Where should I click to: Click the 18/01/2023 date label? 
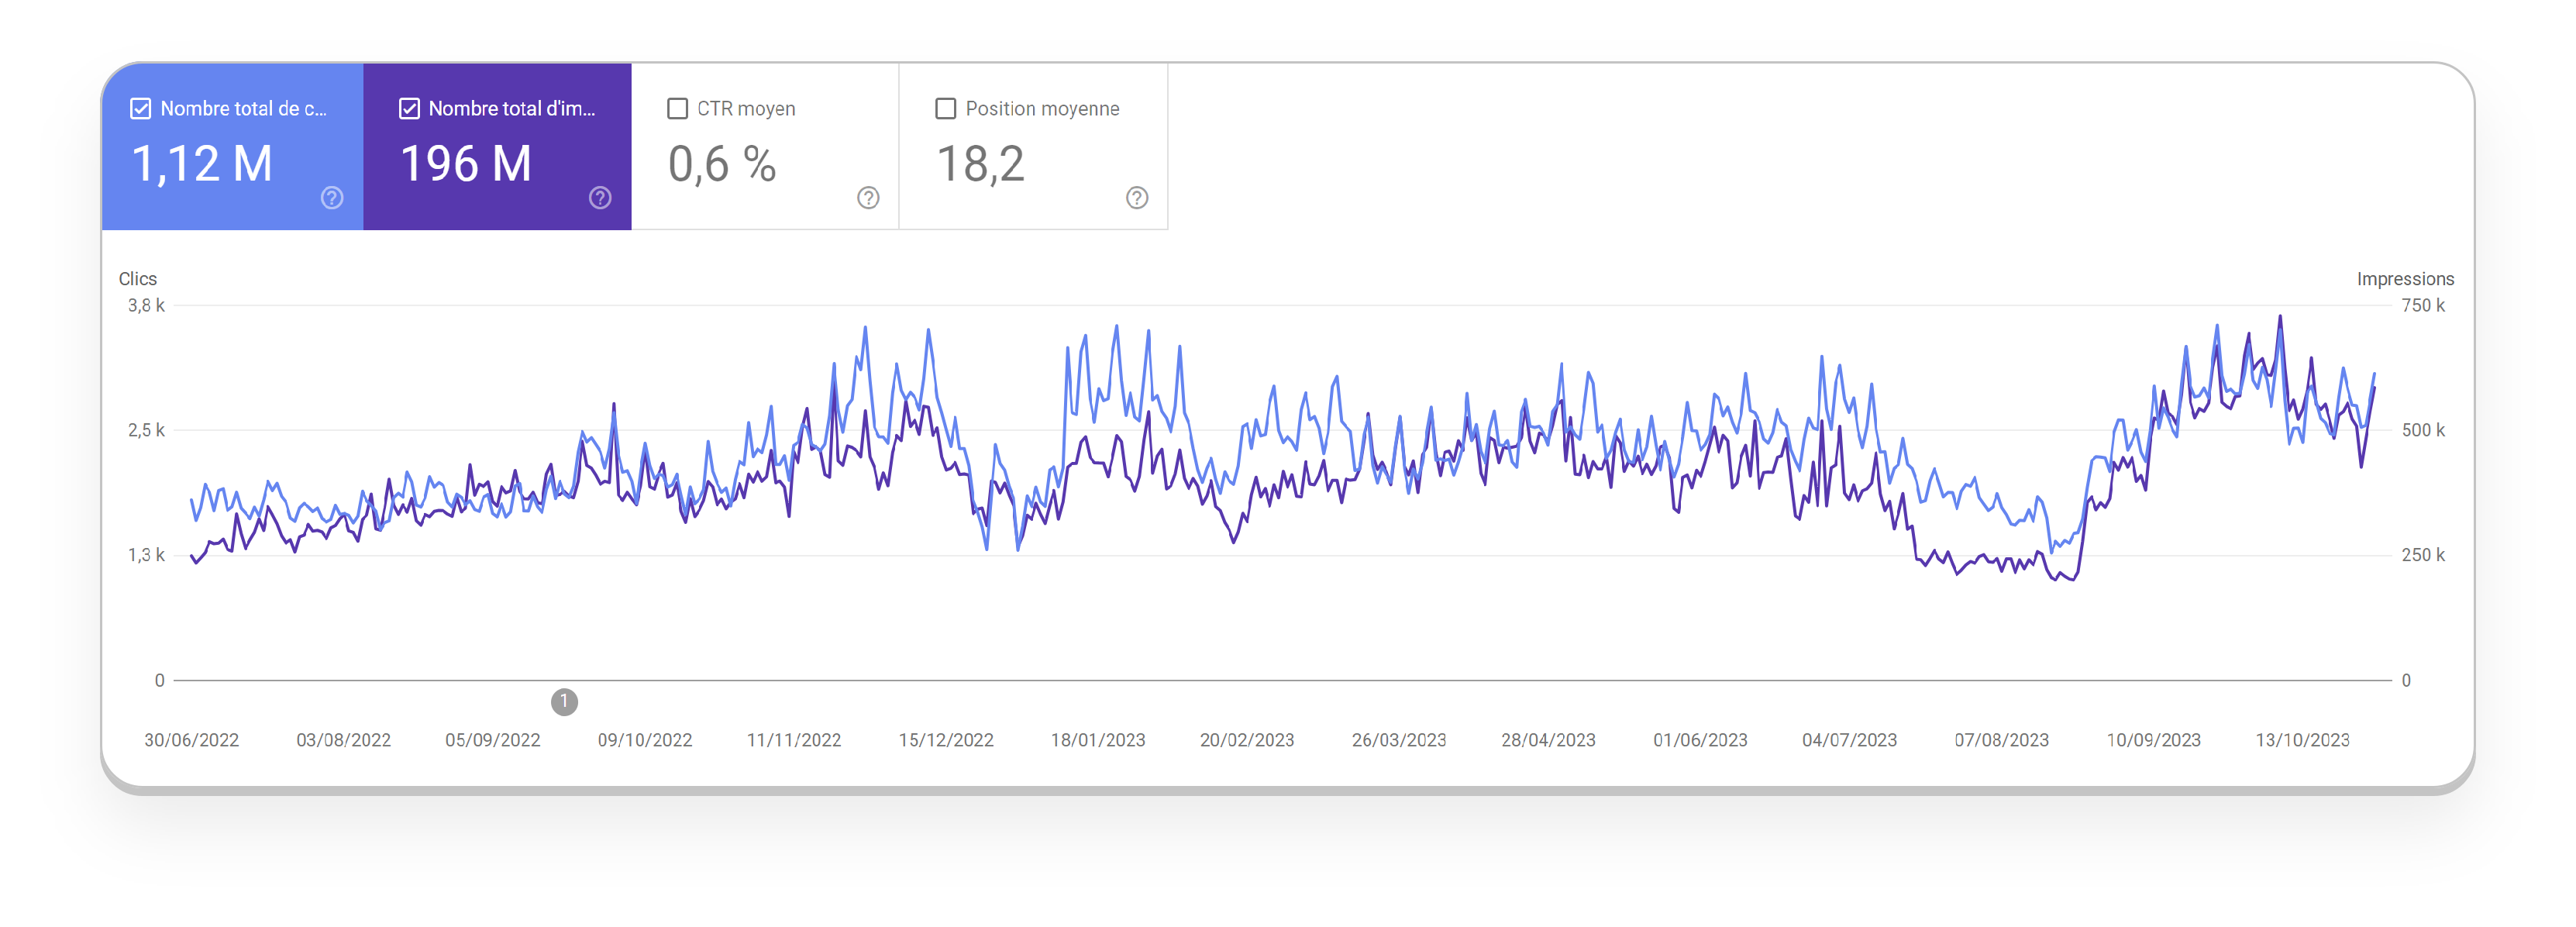click(1097, 740)
